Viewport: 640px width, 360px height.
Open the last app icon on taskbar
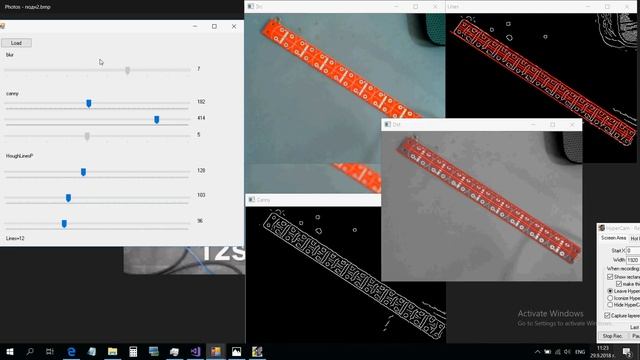[x=257, y=351]
